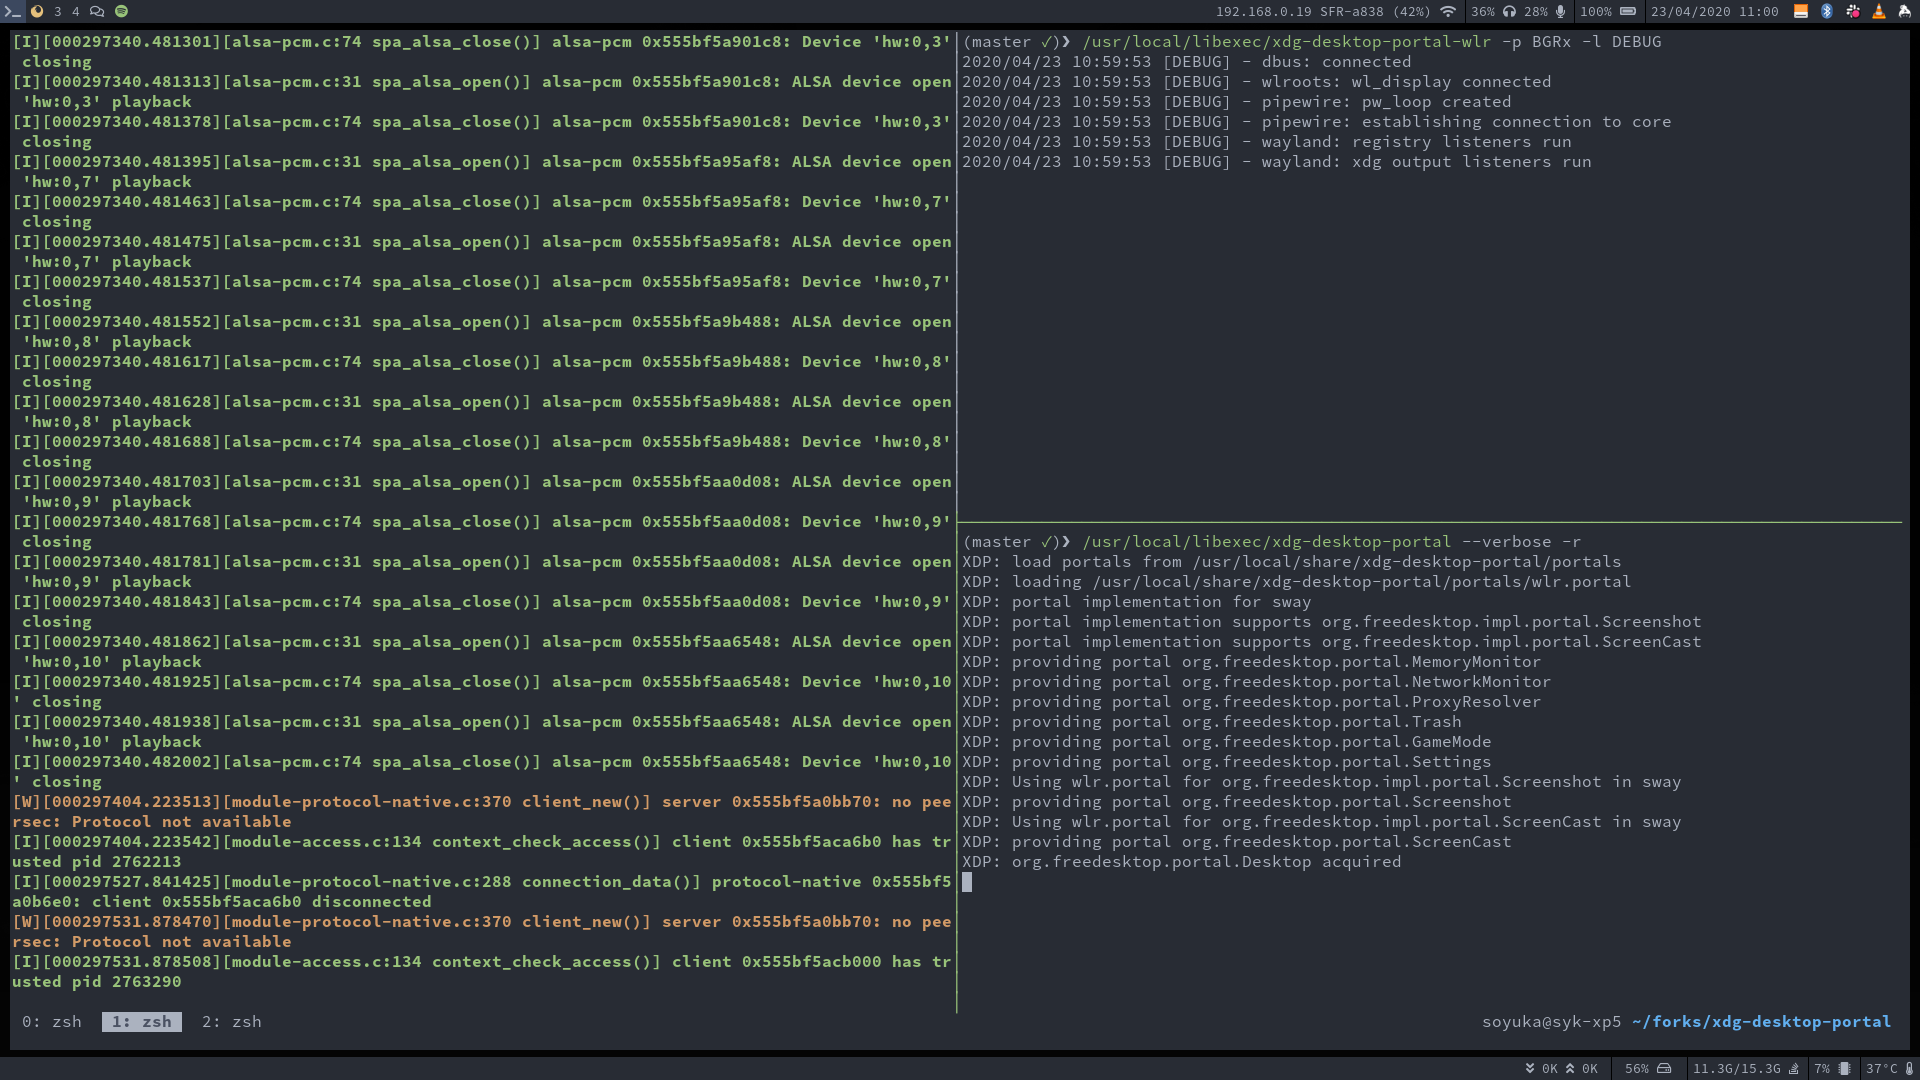1920x1080 pixels.
Task: Switch to the terminal workspace icon
Action: click(x=12, y=12)
